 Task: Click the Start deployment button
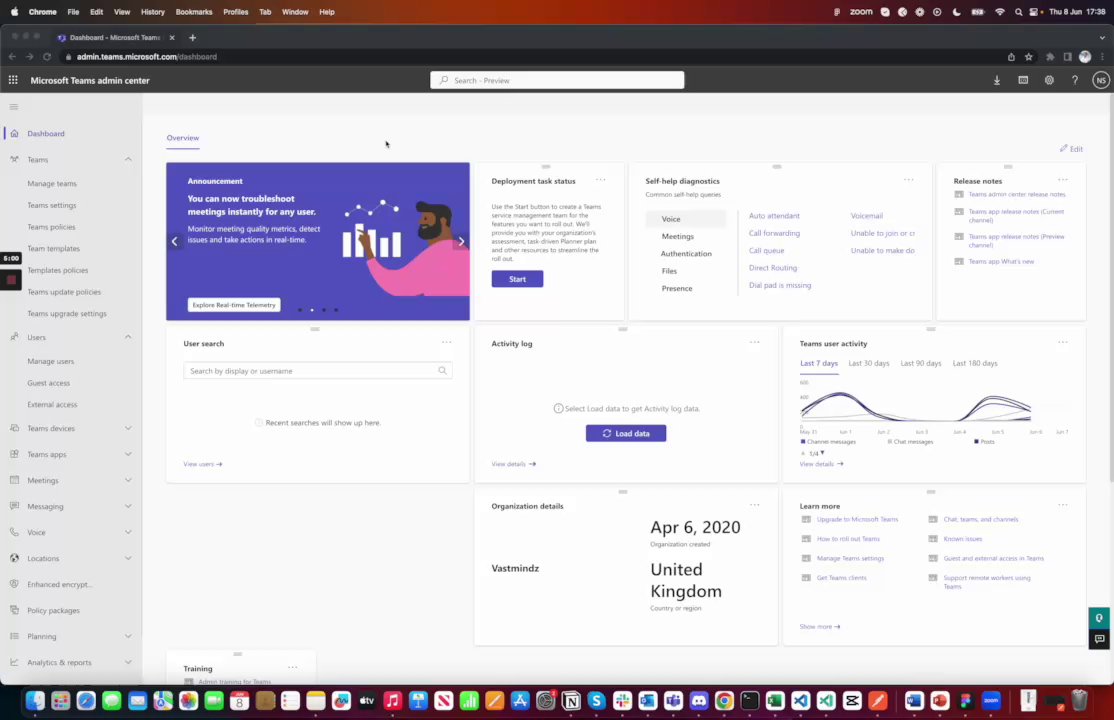coord(517,279)
